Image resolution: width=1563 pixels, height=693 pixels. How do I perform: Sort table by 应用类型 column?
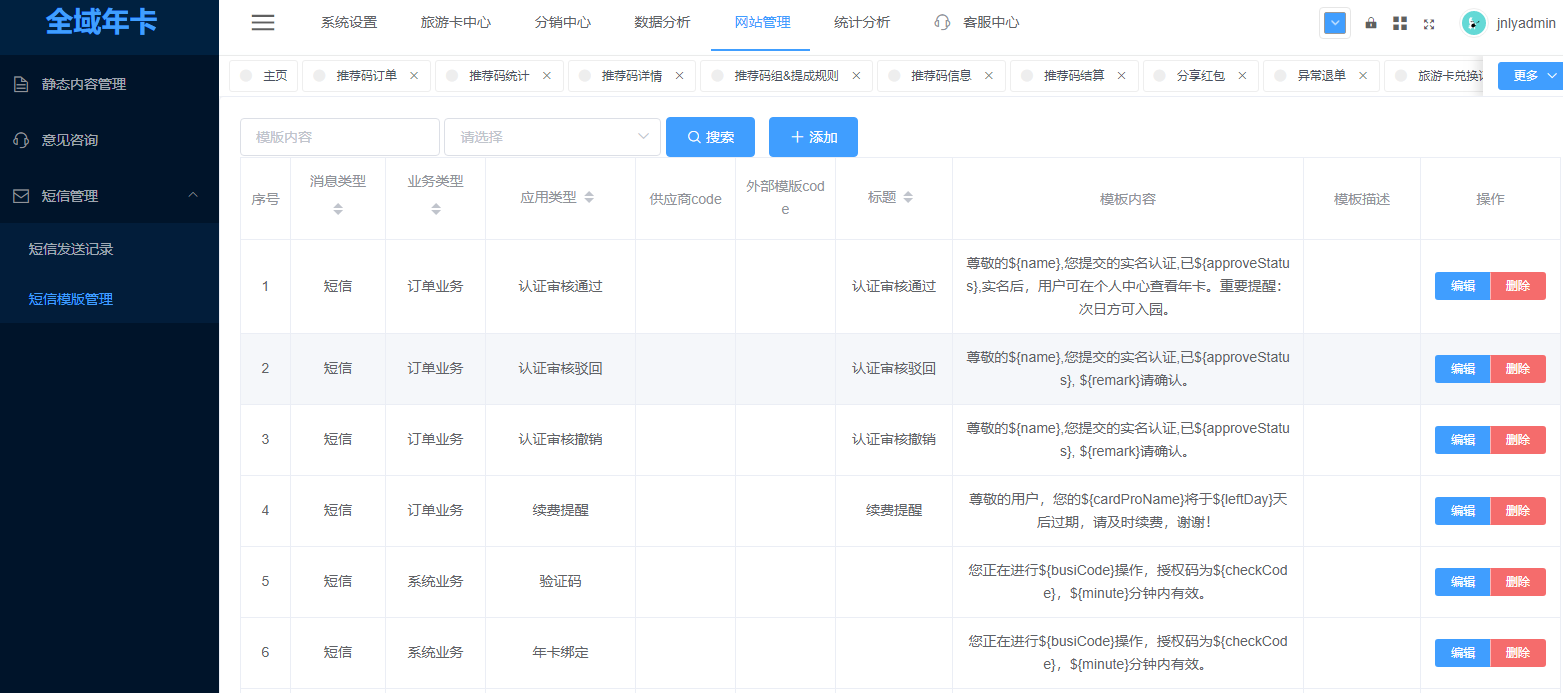pyautogui.click(x=589, y=198)
